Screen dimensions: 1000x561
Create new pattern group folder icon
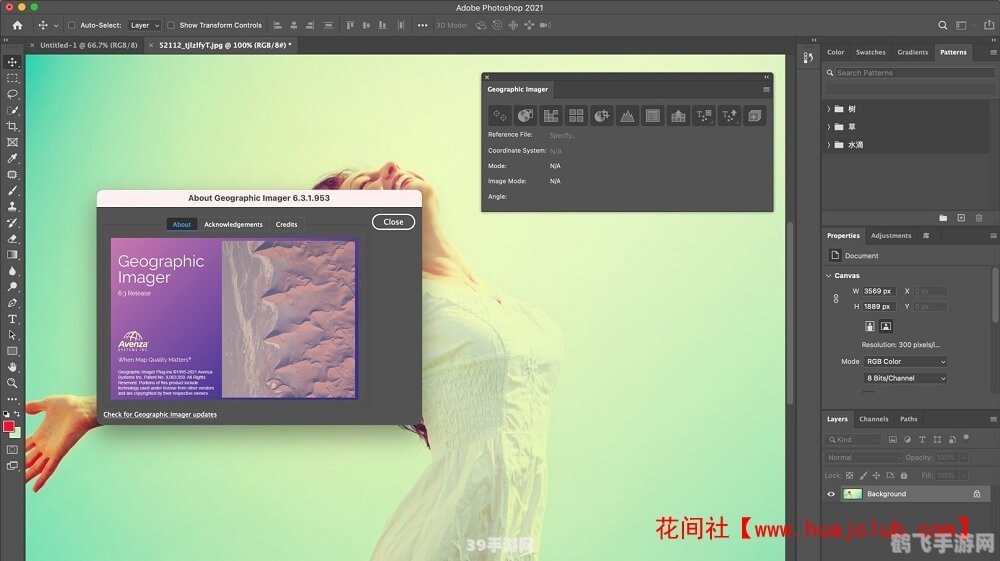pos(943,218)
